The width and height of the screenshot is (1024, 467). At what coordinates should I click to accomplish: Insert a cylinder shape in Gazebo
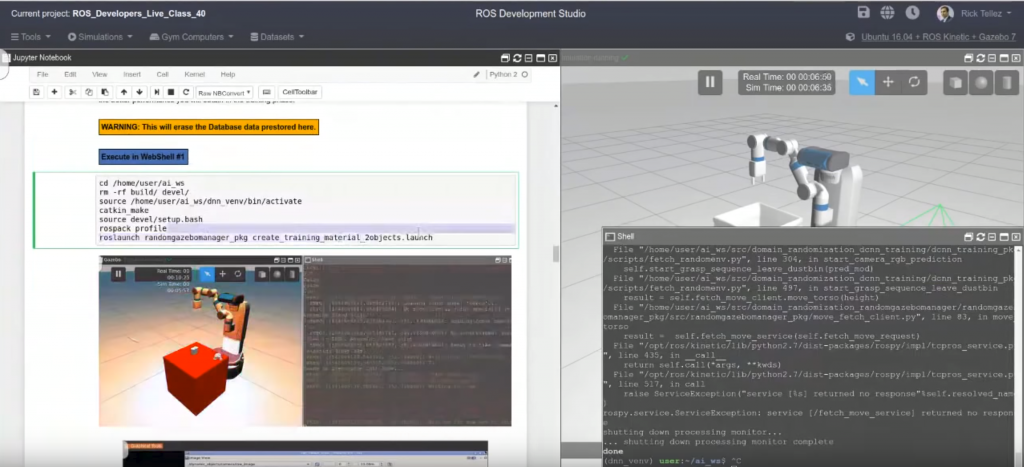coord(1008,83)
